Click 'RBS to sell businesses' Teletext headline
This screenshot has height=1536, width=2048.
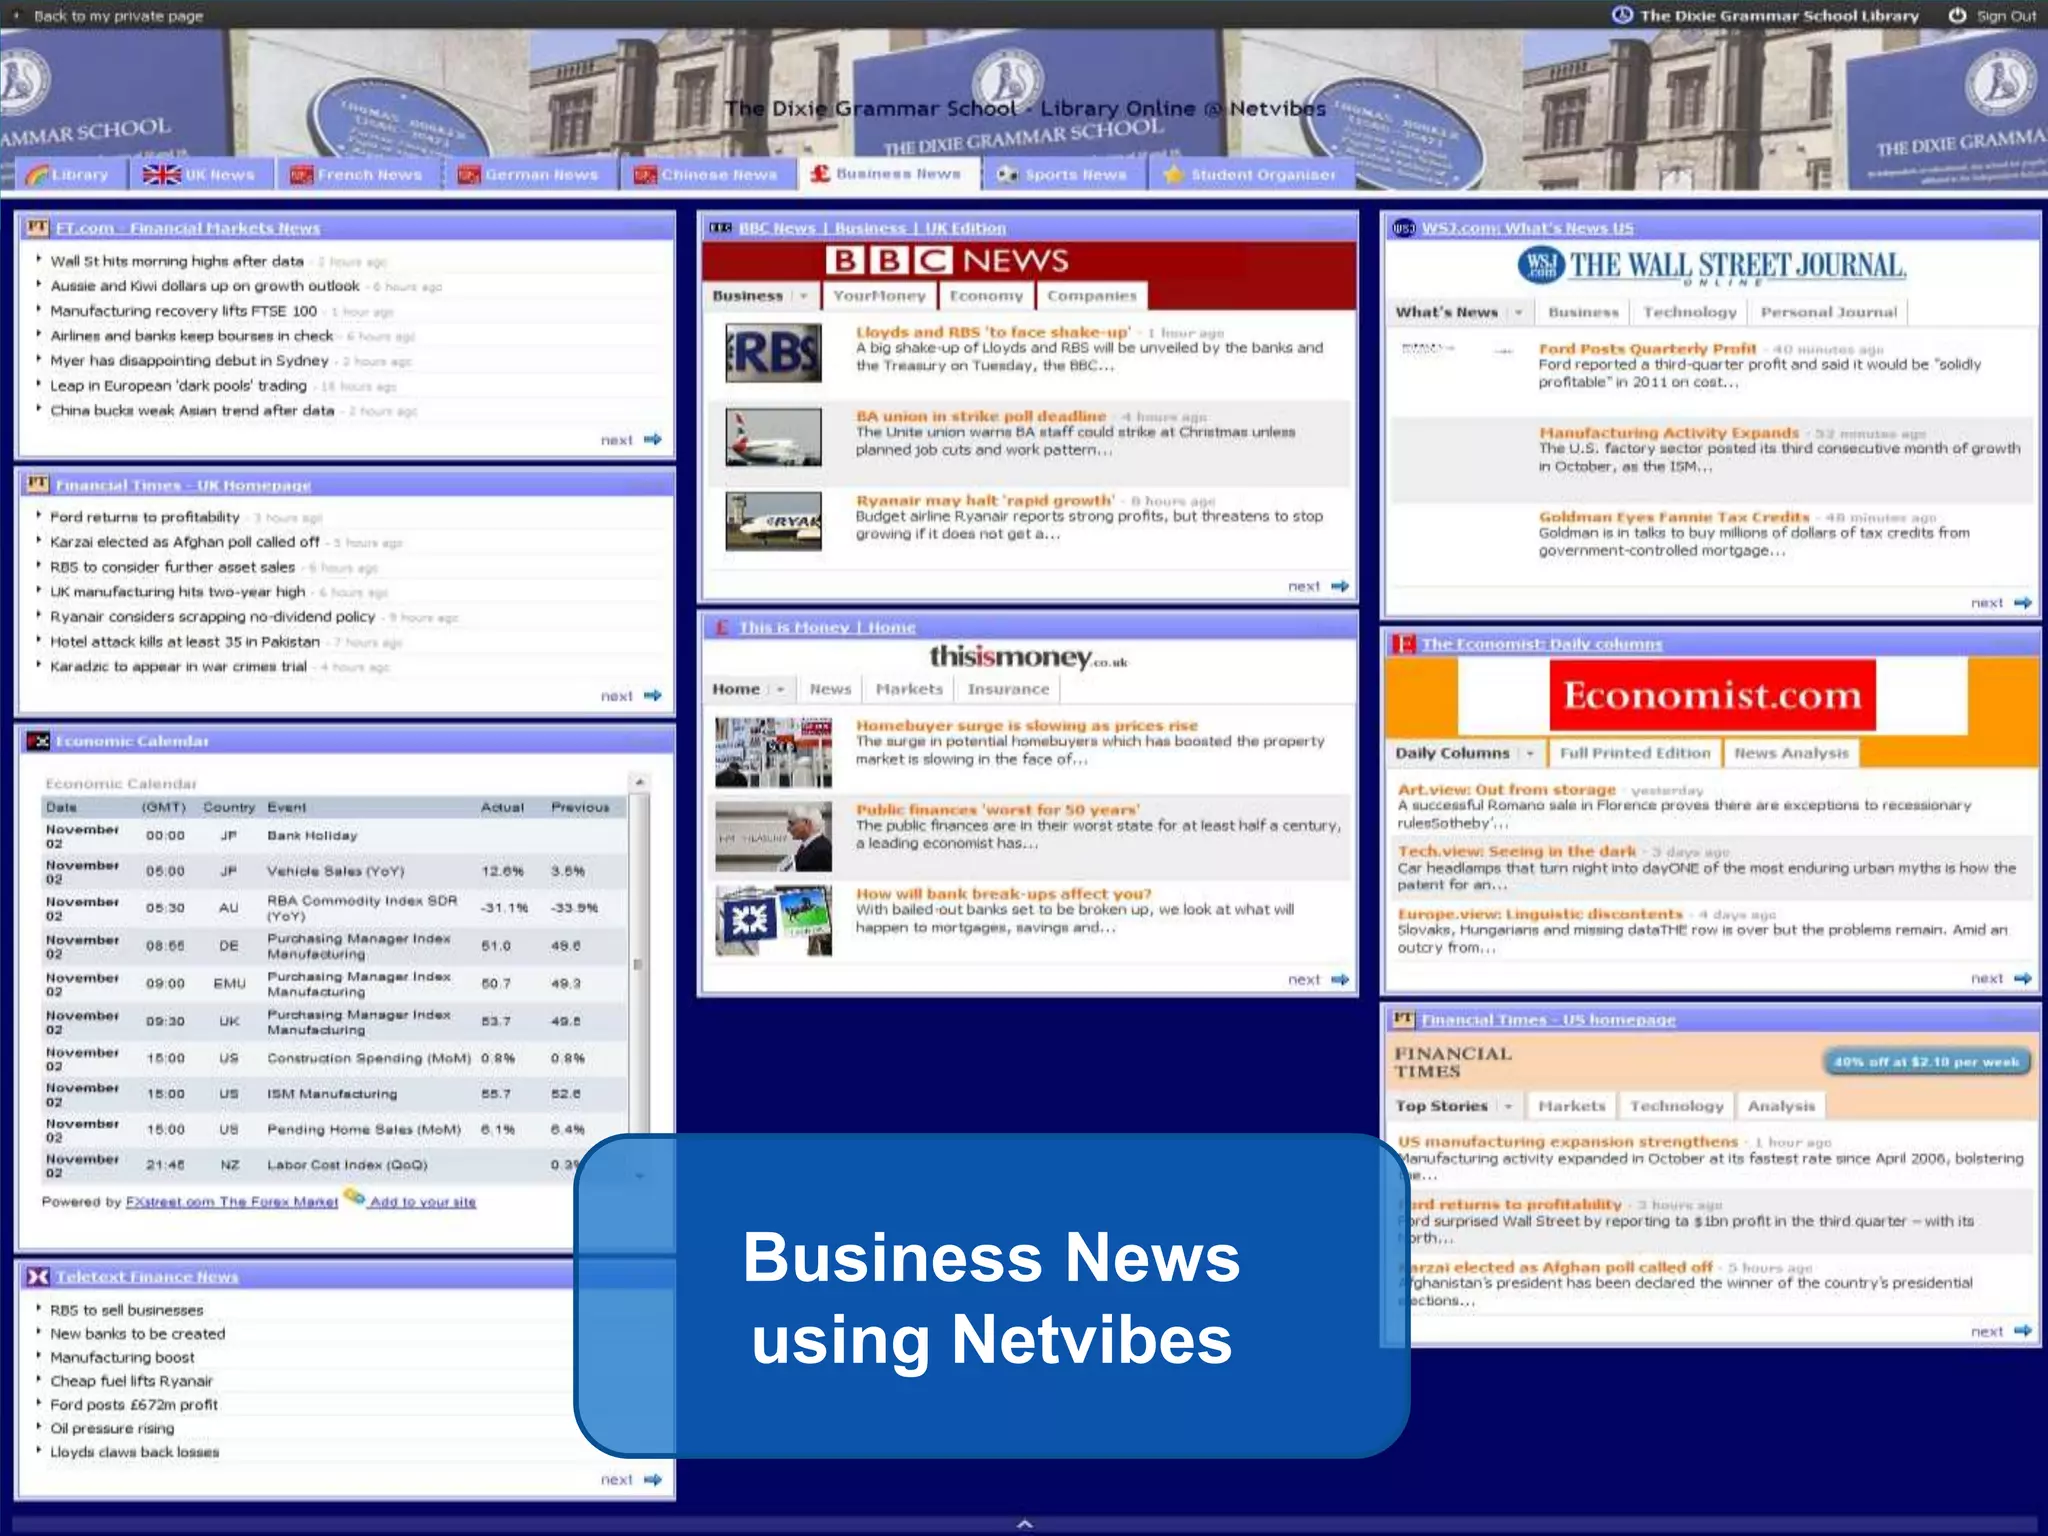[x=127, y=1310]
